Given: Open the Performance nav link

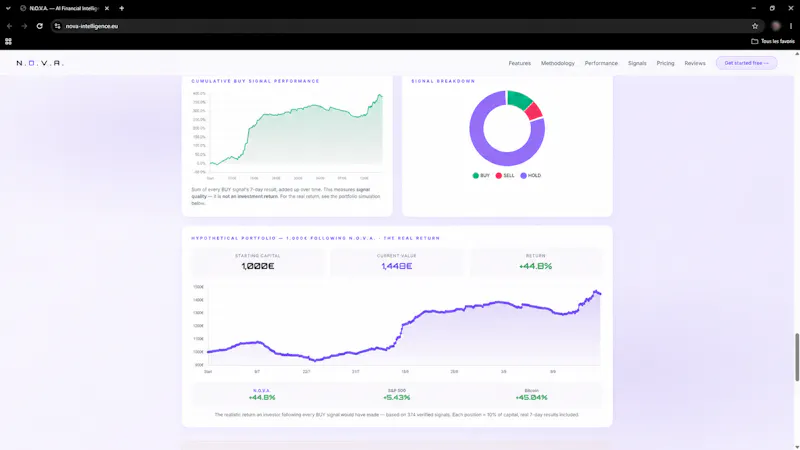Looking at the screenshot, I should click(601, 63).
